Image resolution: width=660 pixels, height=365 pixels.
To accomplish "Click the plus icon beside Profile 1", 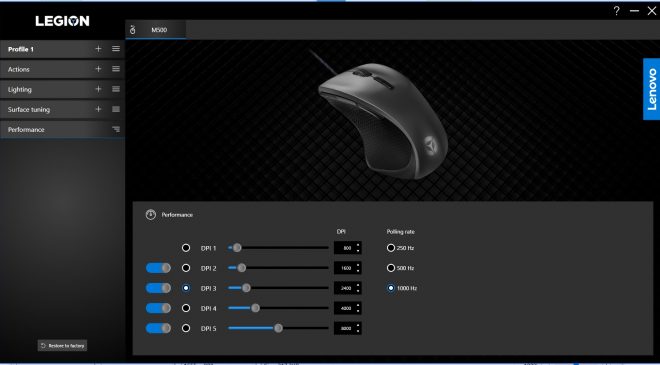I will 98,49.
